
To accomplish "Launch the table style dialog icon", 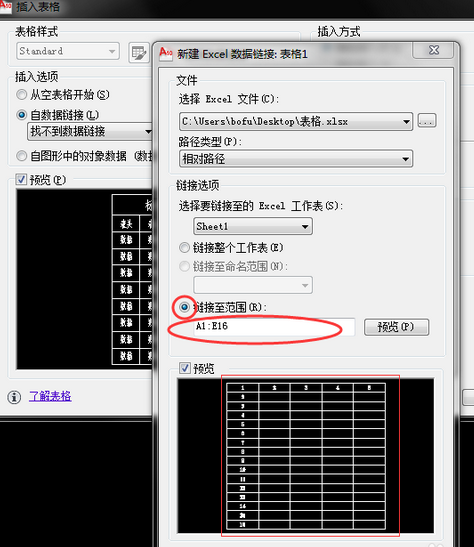I will (x=139, y=52).
